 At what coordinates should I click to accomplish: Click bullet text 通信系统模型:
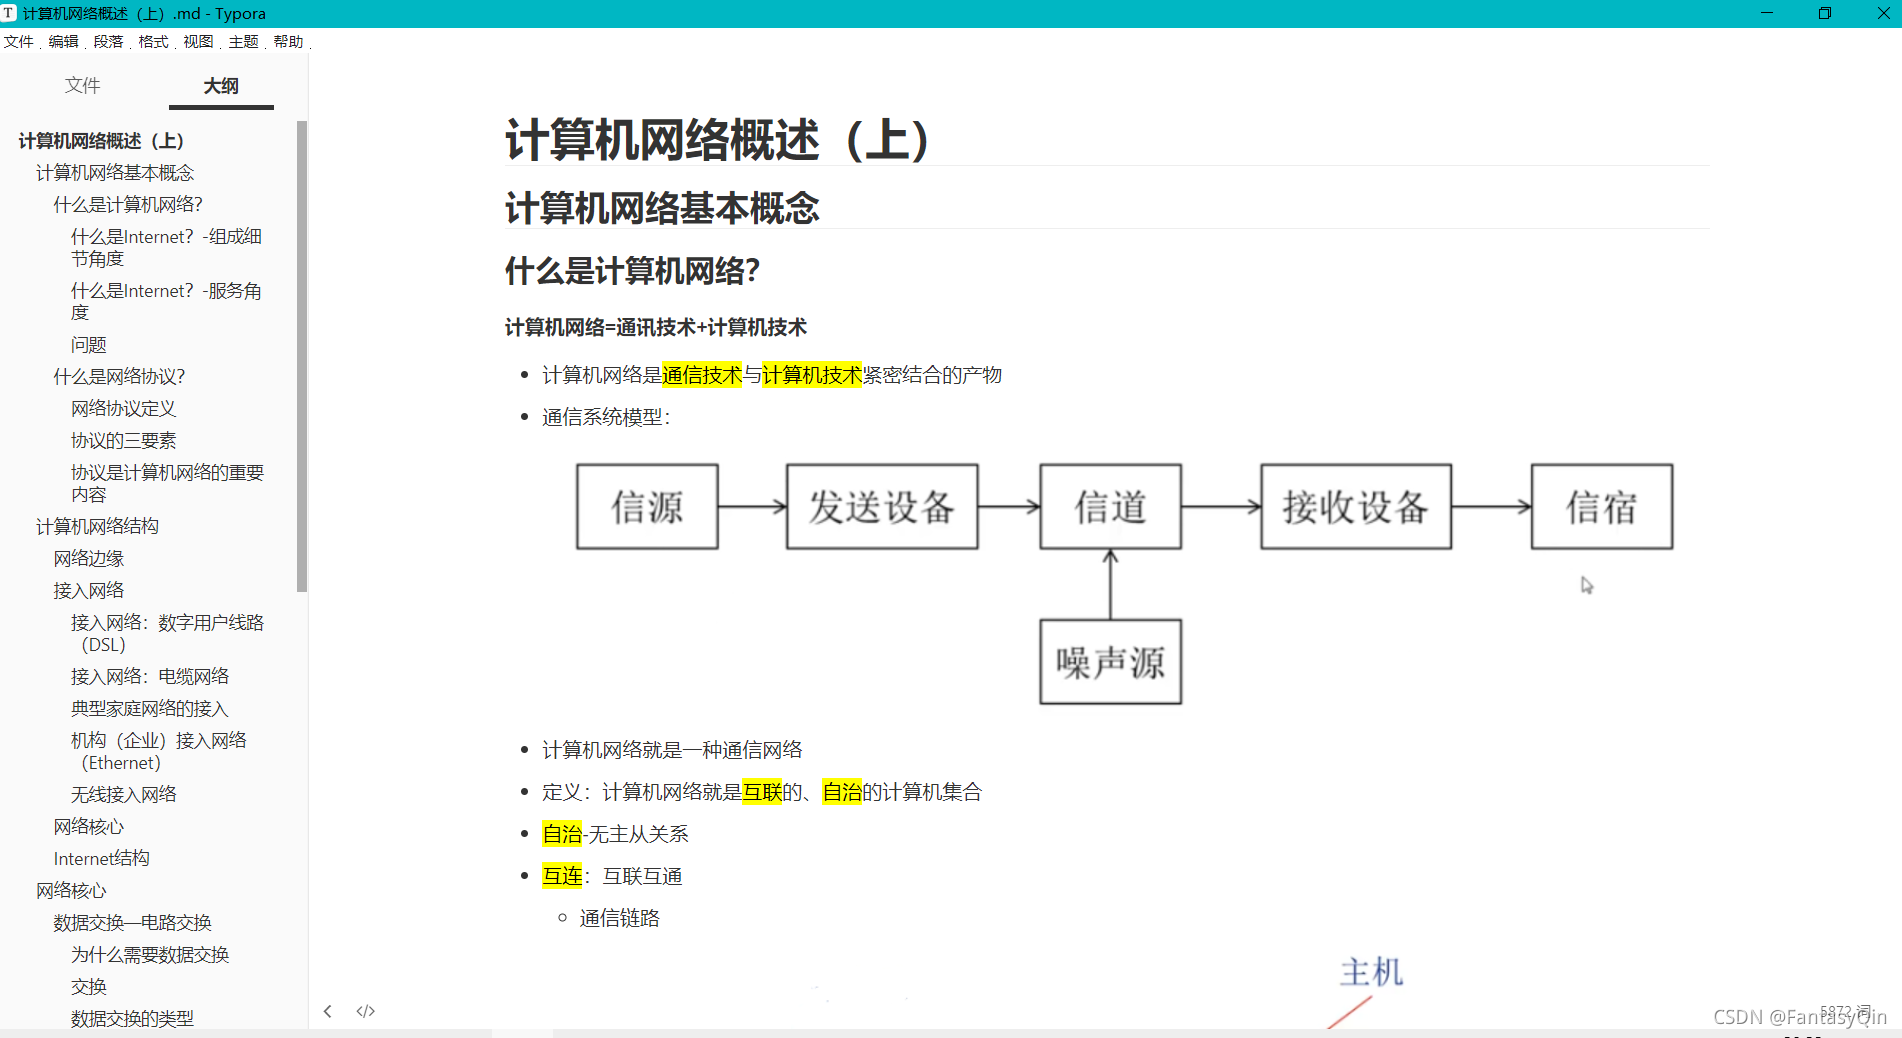606,417
